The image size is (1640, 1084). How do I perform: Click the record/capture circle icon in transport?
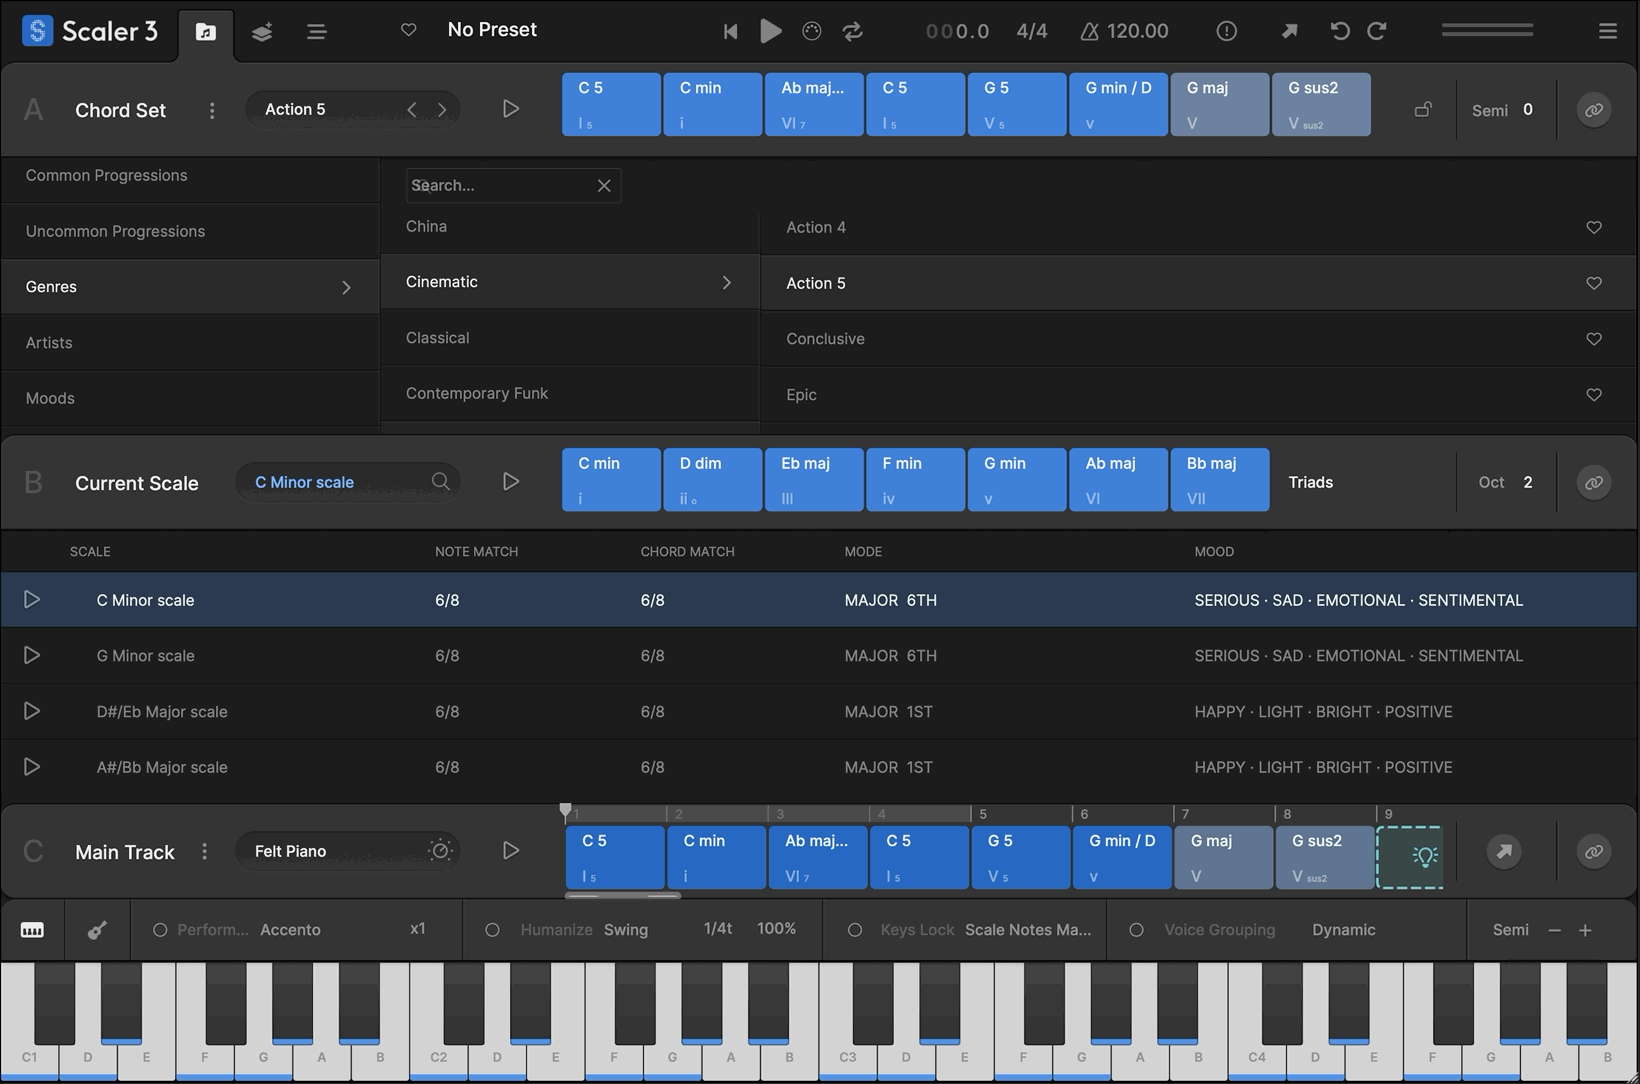coord(812,31)
